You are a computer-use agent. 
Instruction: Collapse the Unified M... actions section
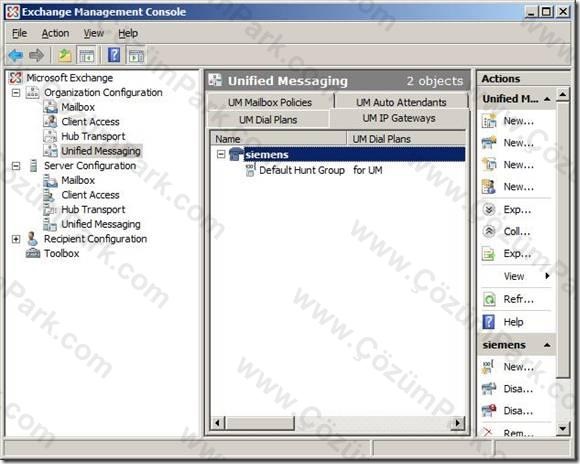(547, 99)
